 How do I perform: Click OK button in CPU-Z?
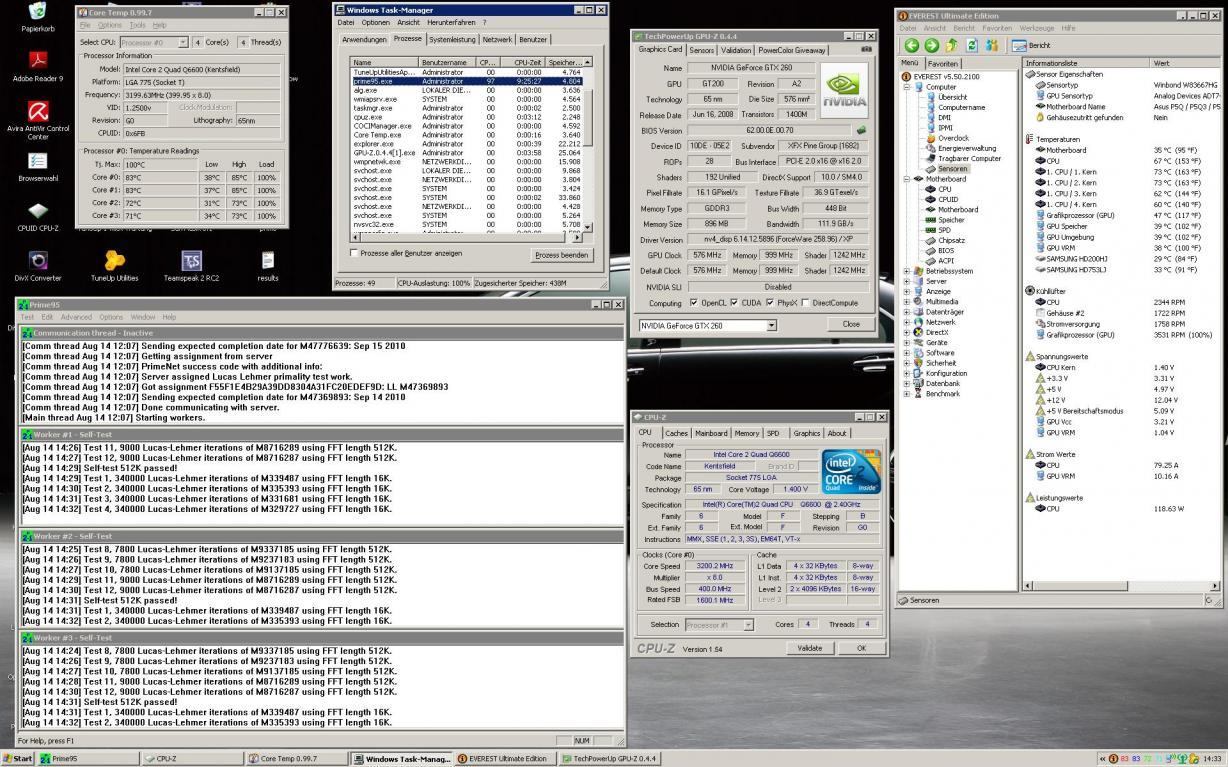click(x=861, y=648)
